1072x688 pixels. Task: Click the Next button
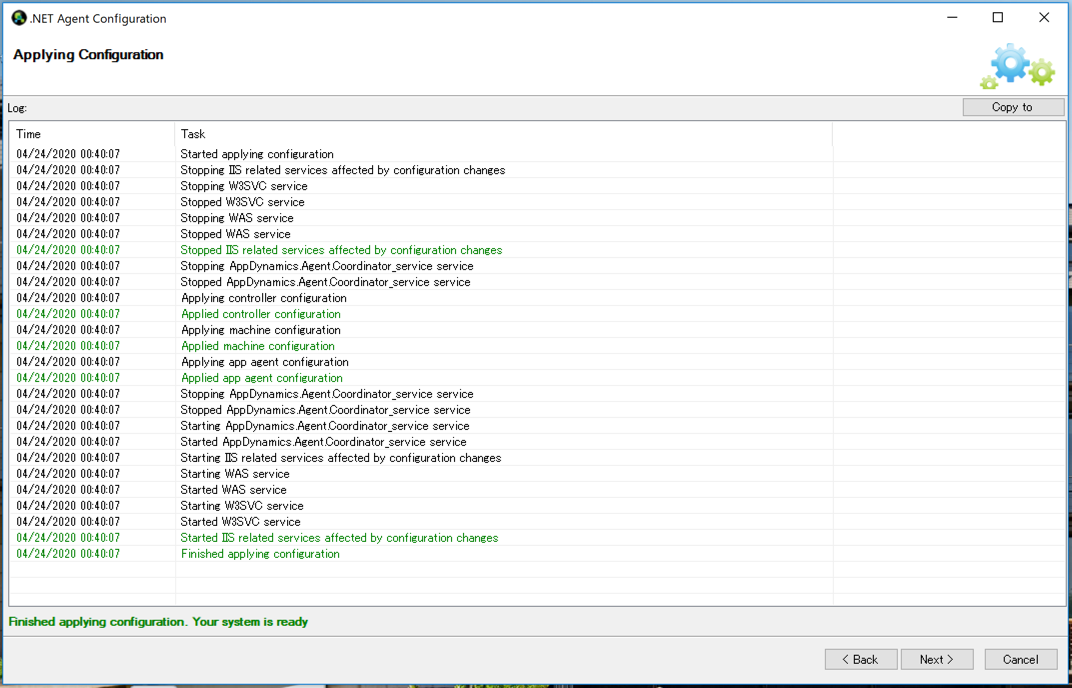937,659
